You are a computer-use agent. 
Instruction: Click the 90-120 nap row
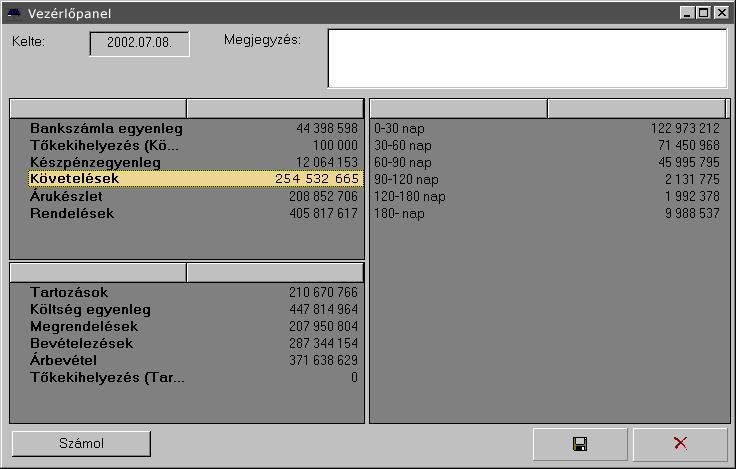[549, 179]
